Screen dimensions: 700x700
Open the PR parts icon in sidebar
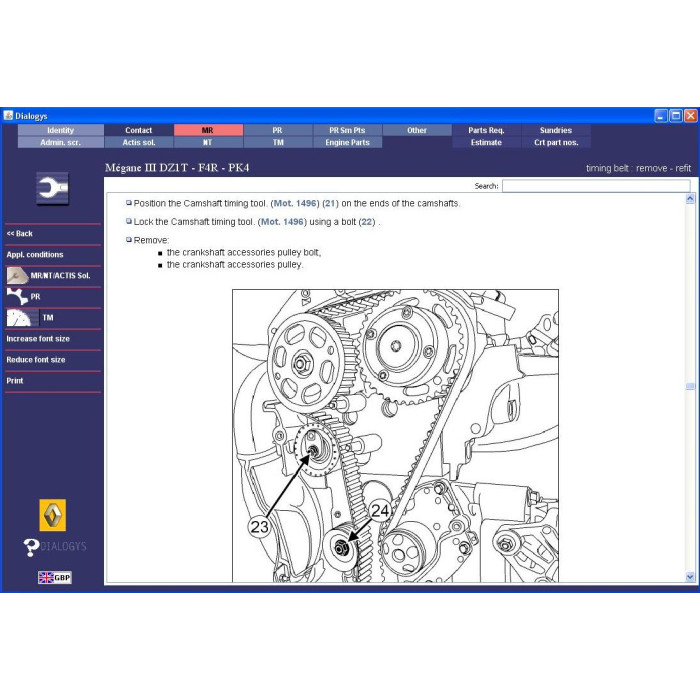pyautogui.click(x=17, y=296)
